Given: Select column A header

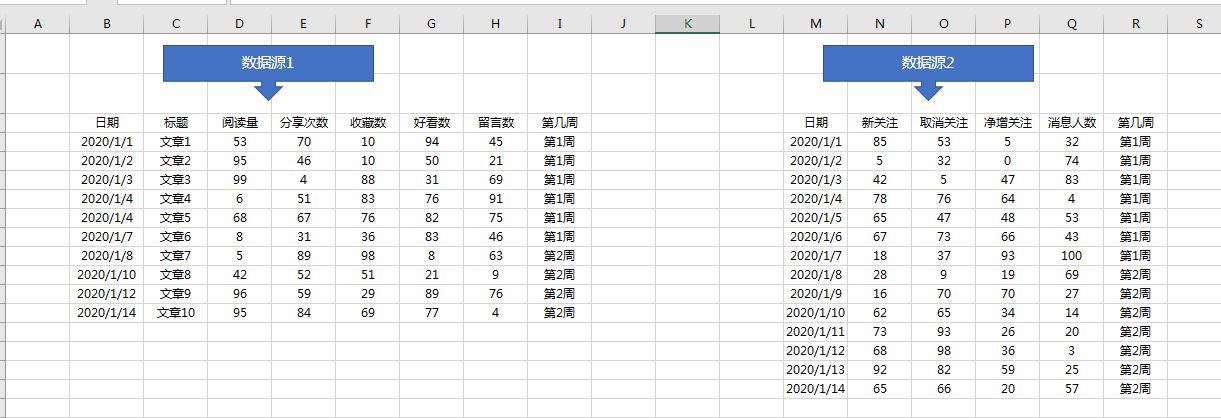Looking at the screenshot, I should pyautogui.click(x=38, y=25).
